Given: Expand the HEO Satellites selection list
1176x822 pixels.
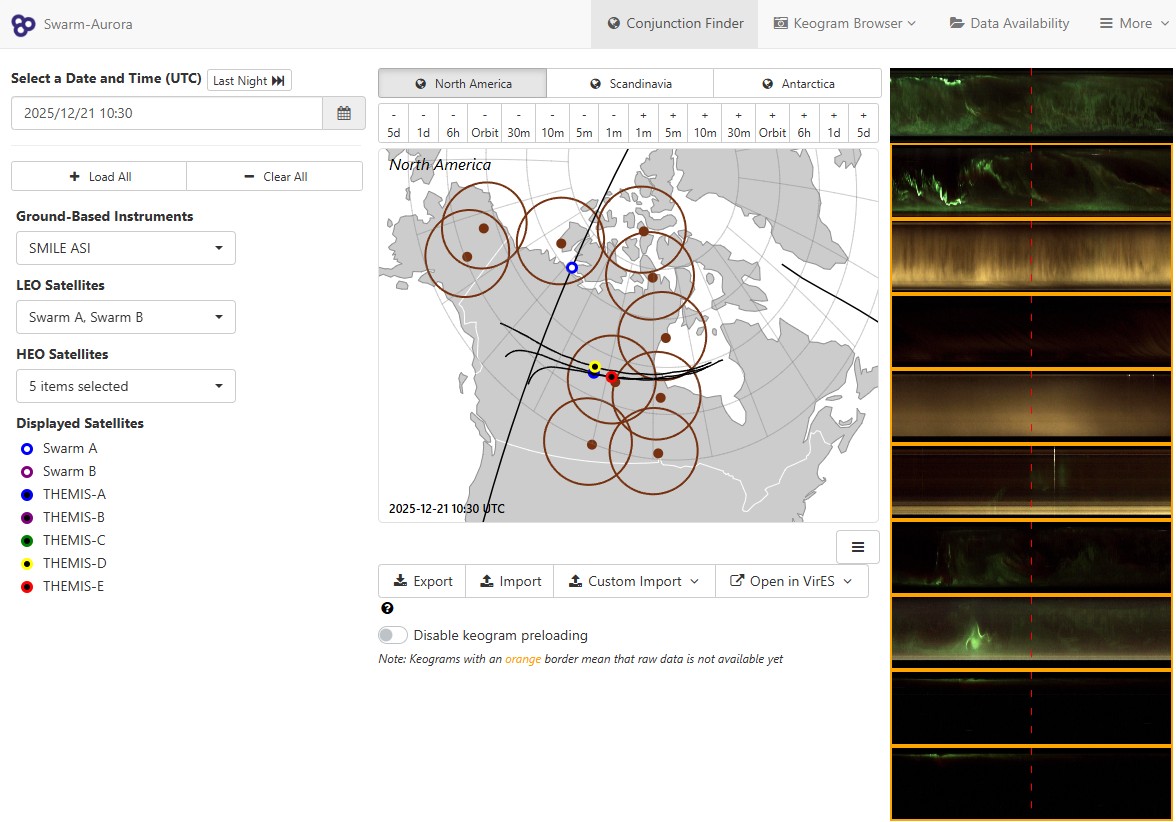Looking at the screenshot, I should point(125,386).
